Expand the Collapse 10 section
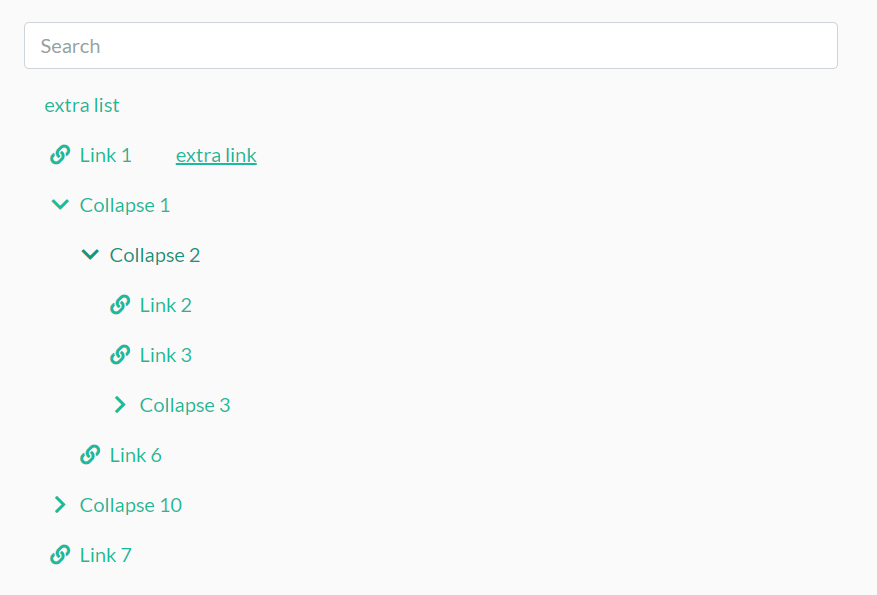 tap(60, 504)
